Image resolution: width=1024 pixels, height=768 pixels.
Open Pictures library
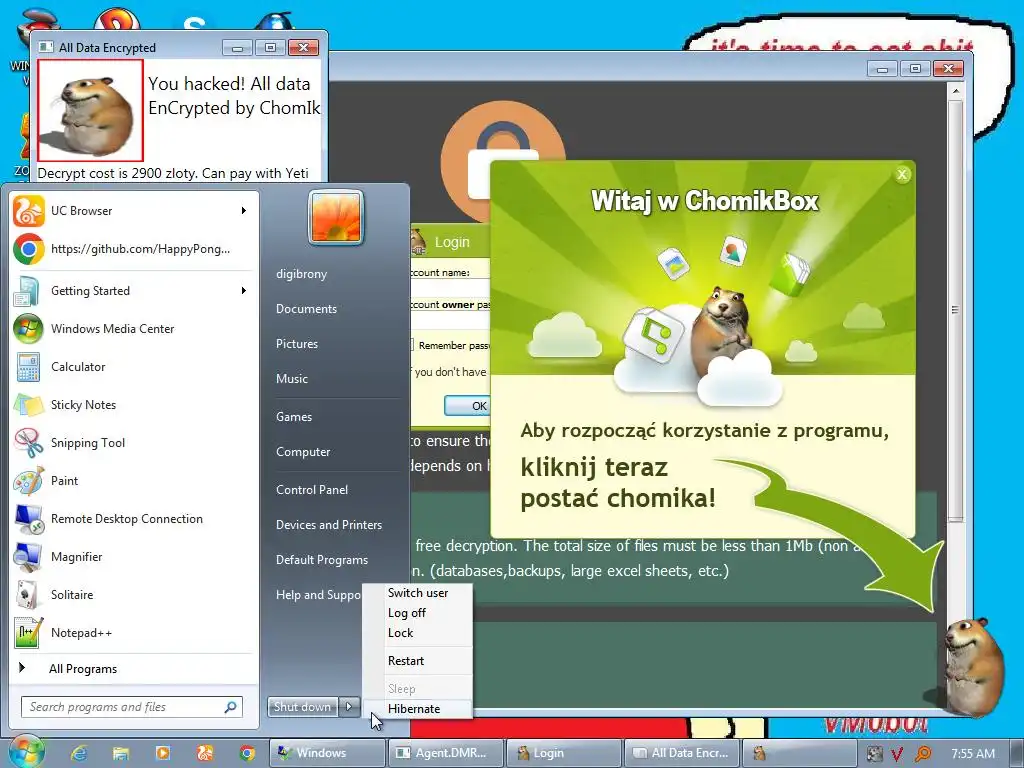click(296, 344)
